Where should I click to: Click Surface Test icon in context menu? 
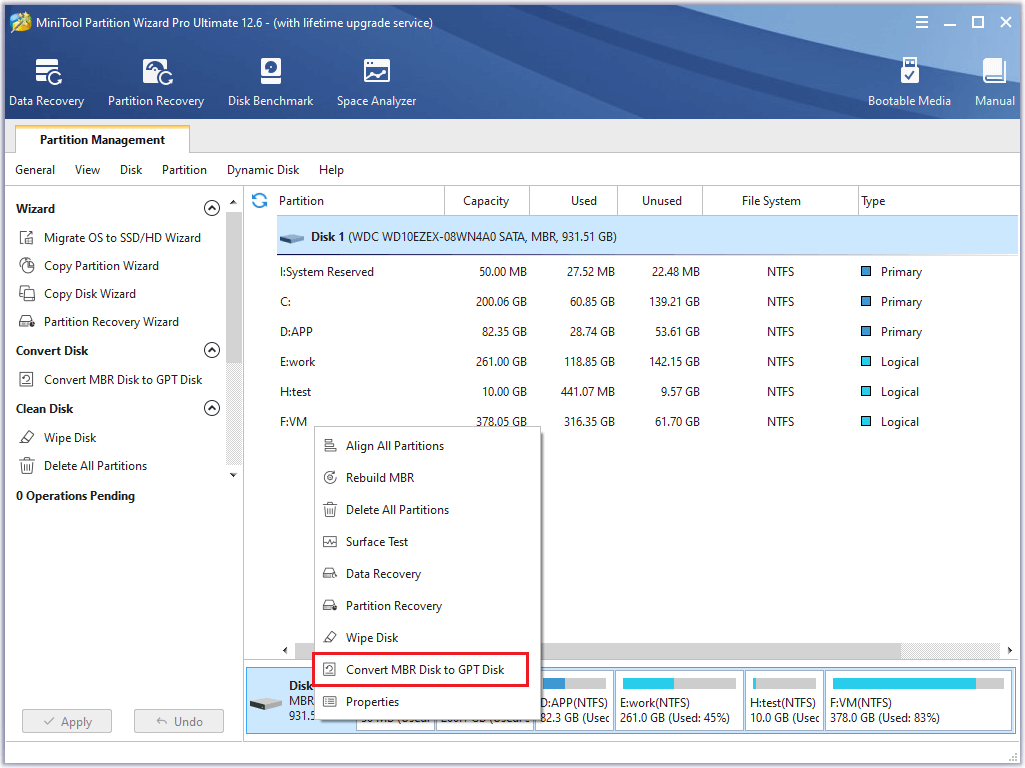click(330, 541)
